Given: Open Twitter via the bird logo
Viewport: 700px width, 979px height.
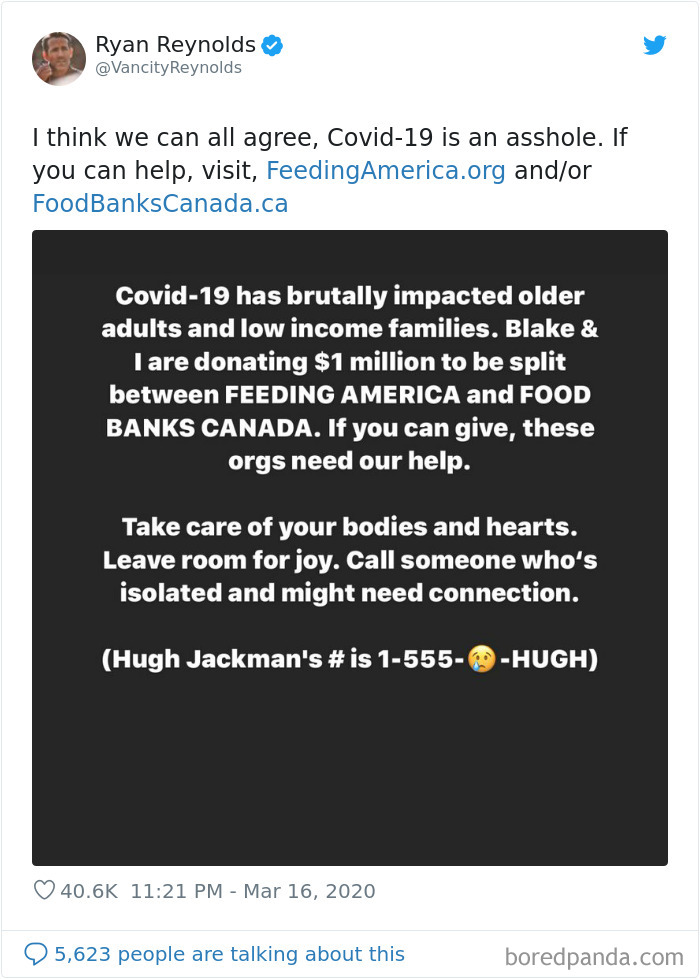Looking at the screenshot, I should [x=655, y=45].
